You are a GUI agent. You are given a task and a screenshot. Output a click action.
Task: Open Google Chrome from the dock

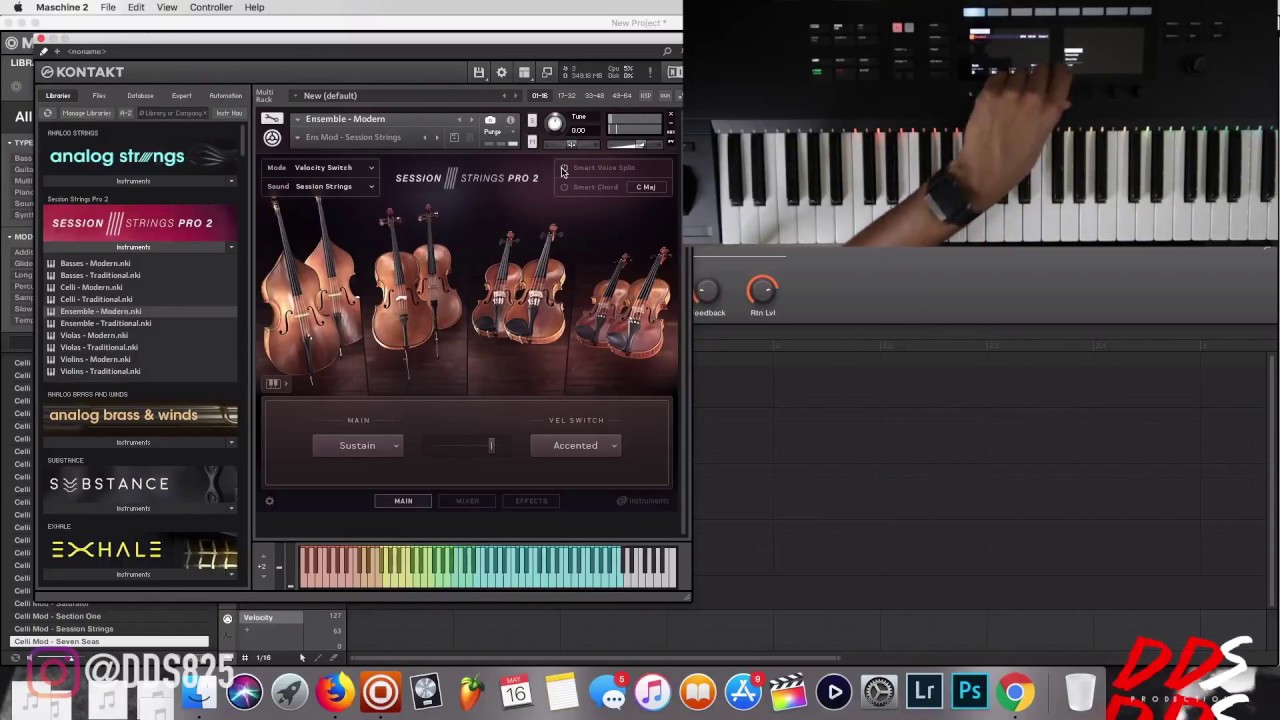click(1014, 691)
